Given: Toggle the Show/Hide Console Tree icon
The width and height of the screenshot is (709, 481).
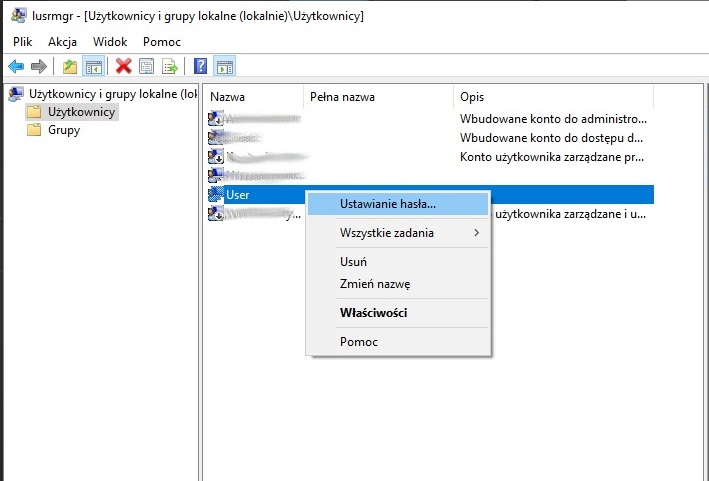Looking at the screenshot, I should pos(94,66).
